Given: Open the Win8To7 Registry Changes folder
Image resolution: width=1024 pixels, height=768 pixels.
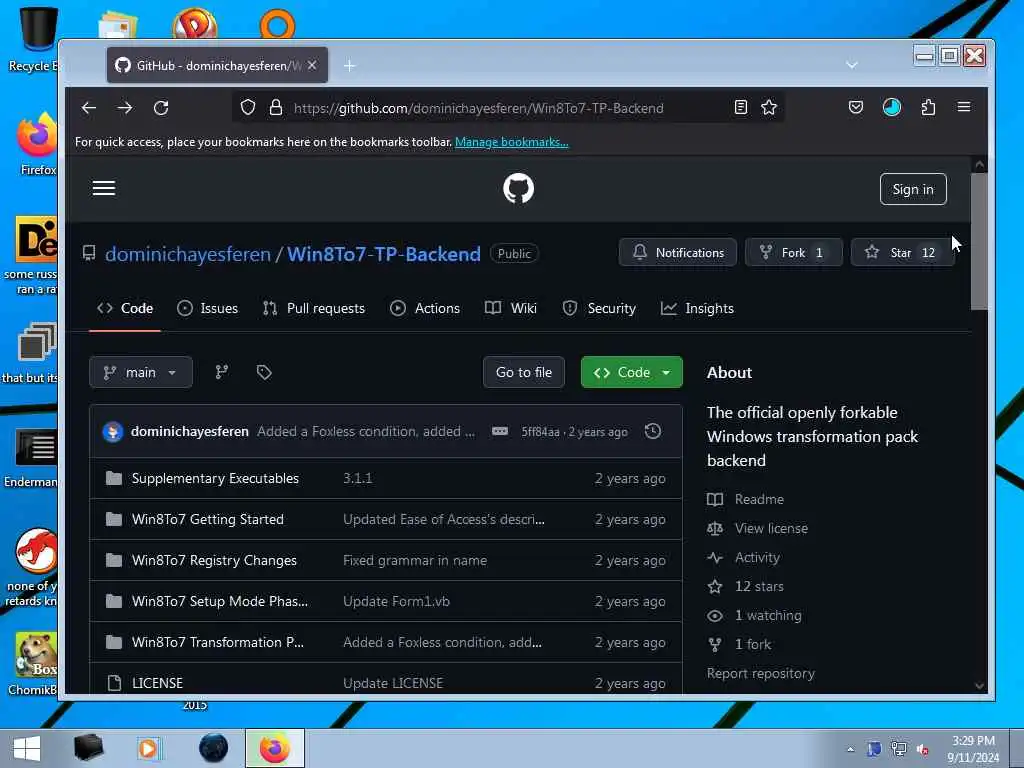Looking at the screenshot, I should (x=214, y=560).
